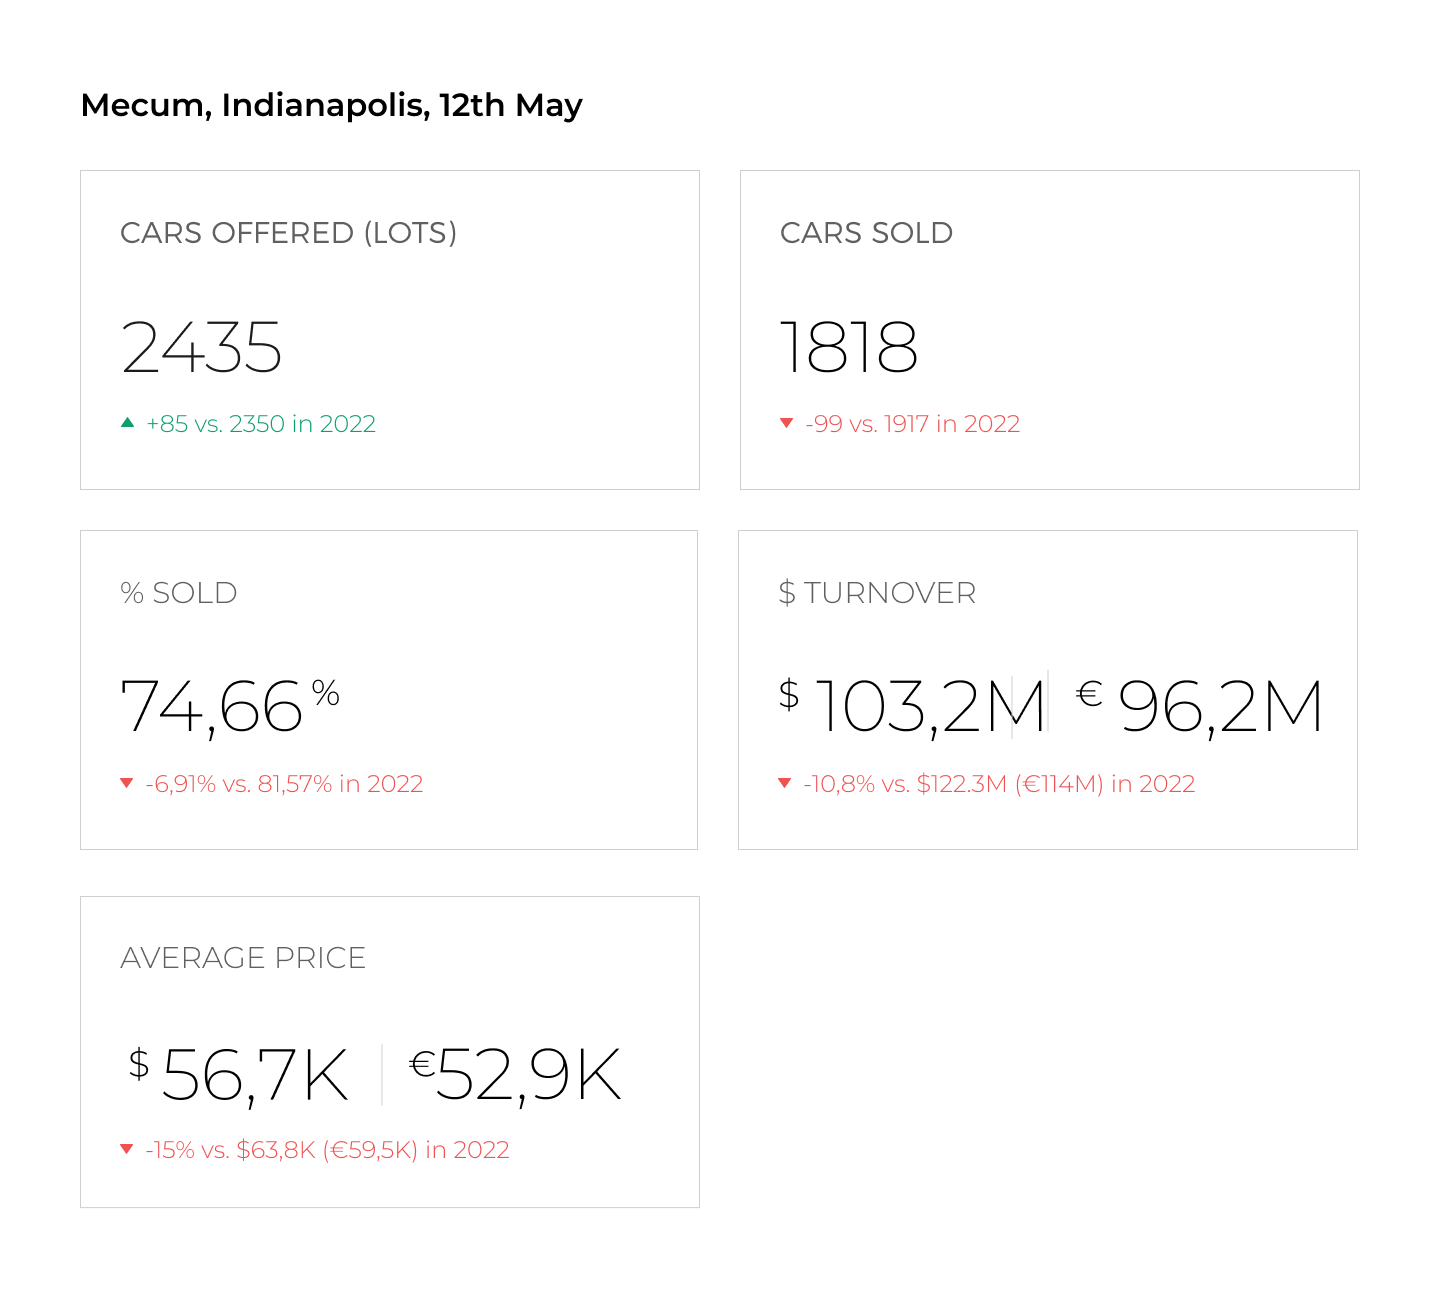
Task: Click the euro sign before 52,9K
Action: (422, 1063)
